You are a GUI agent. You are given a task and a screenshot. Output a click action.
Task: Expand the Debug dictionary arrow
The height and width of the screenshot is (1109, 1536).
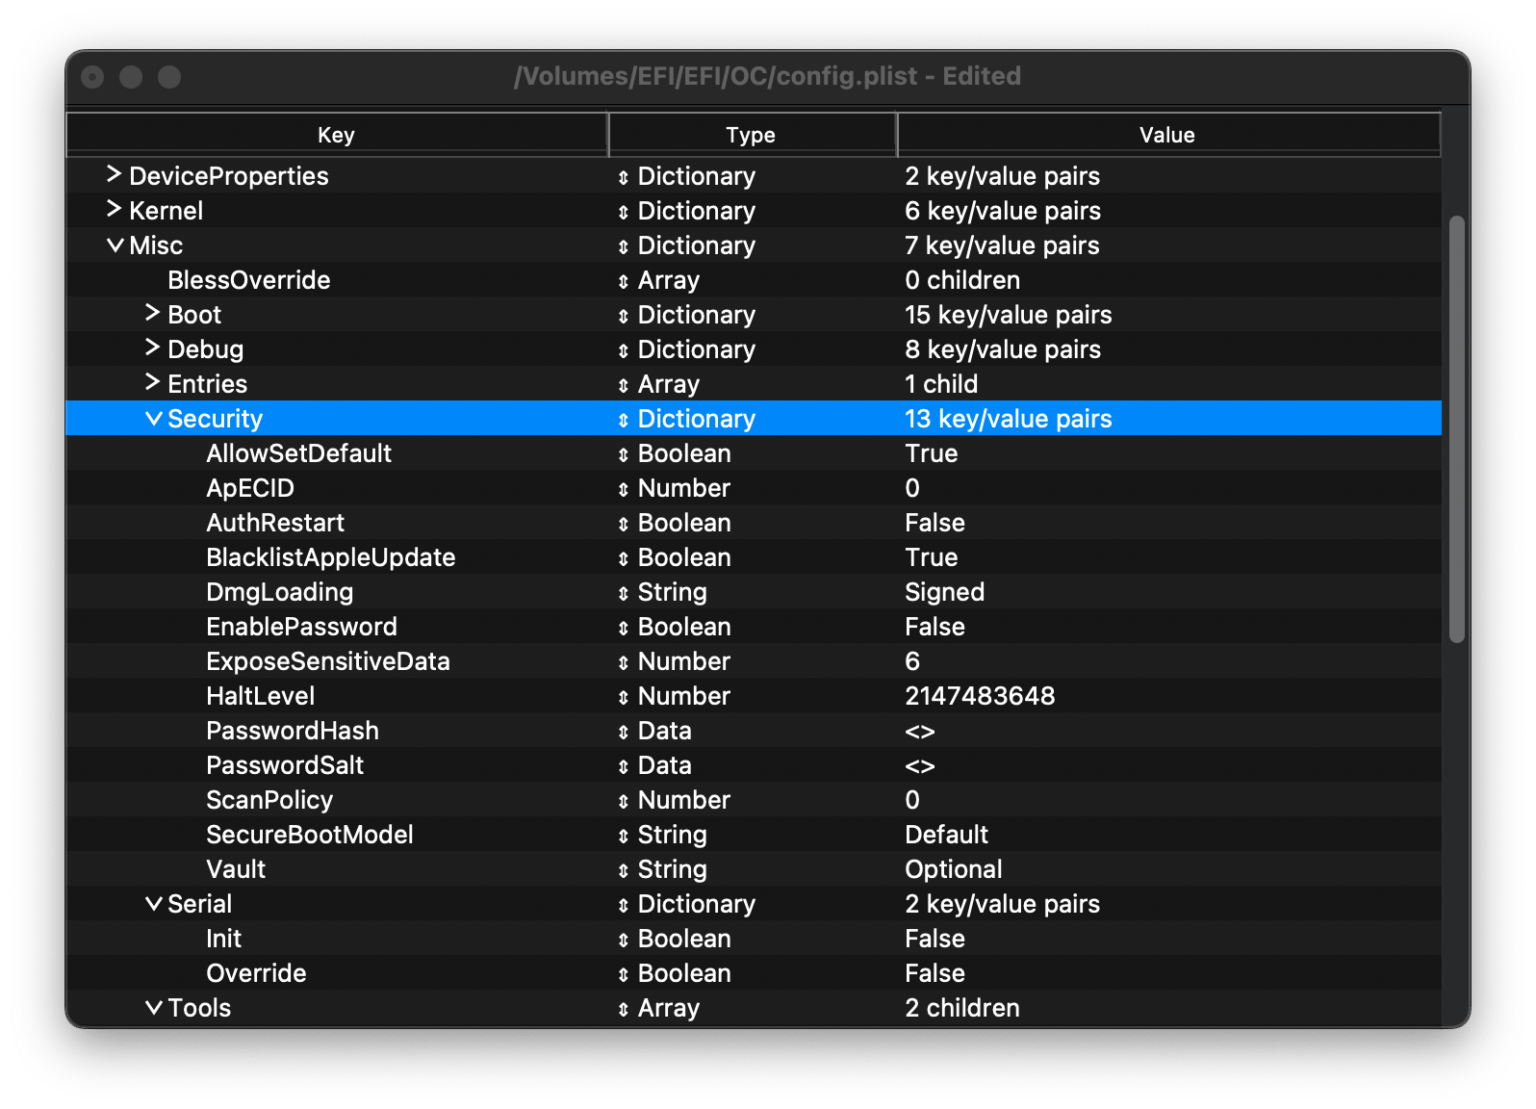pos(152,348)
